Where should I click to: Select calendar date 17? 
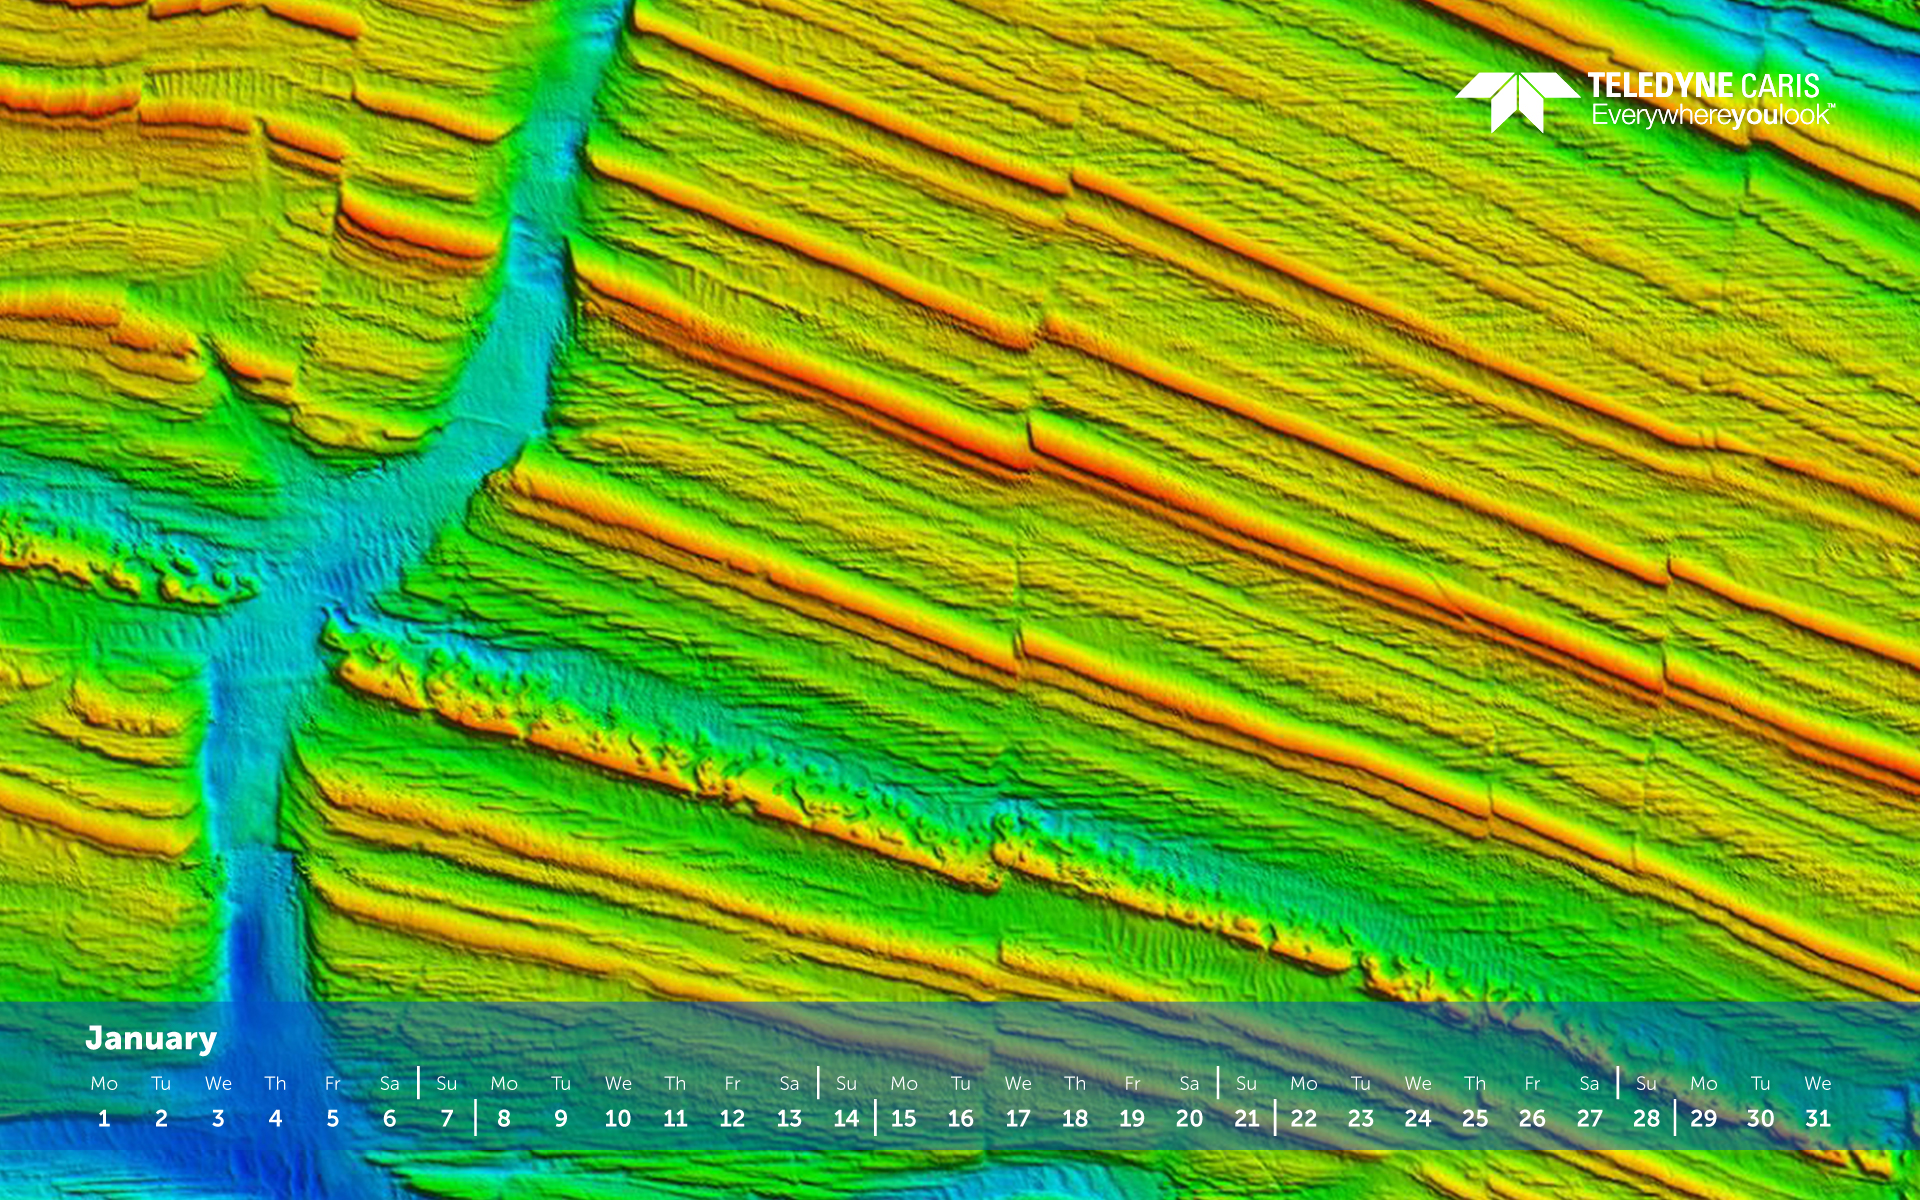1018,1119
